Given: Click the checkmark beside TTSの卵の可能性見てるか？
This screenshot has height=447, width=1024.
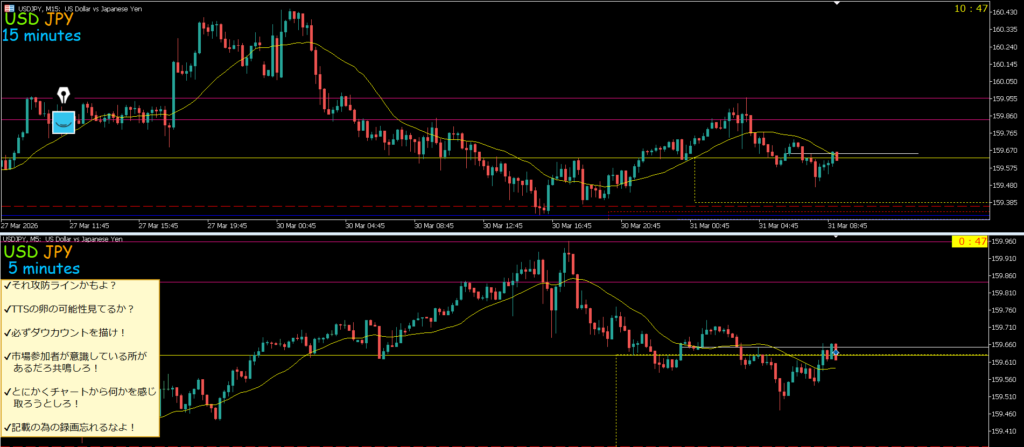Looking at the screenshot, I should [x=7, y=309].
